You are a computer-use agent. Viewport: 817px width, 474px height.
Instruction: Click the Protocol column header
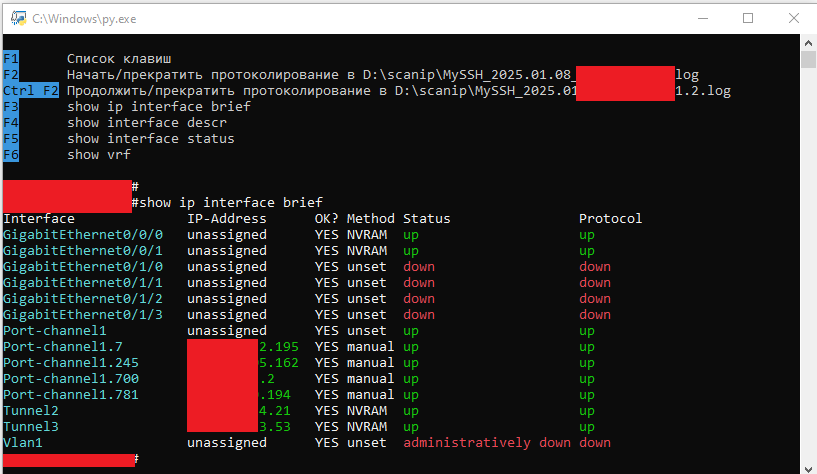(x=610, y=219)
